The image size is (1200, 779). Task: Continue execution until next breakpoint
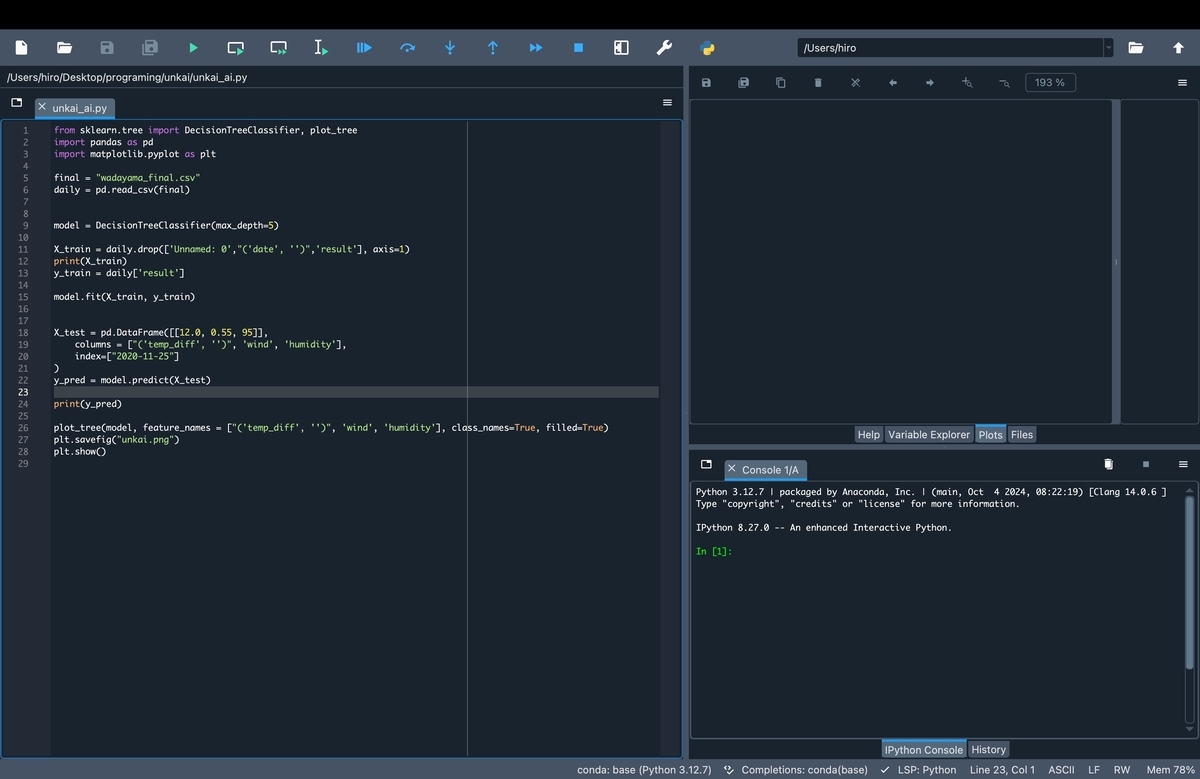point(535,47)
